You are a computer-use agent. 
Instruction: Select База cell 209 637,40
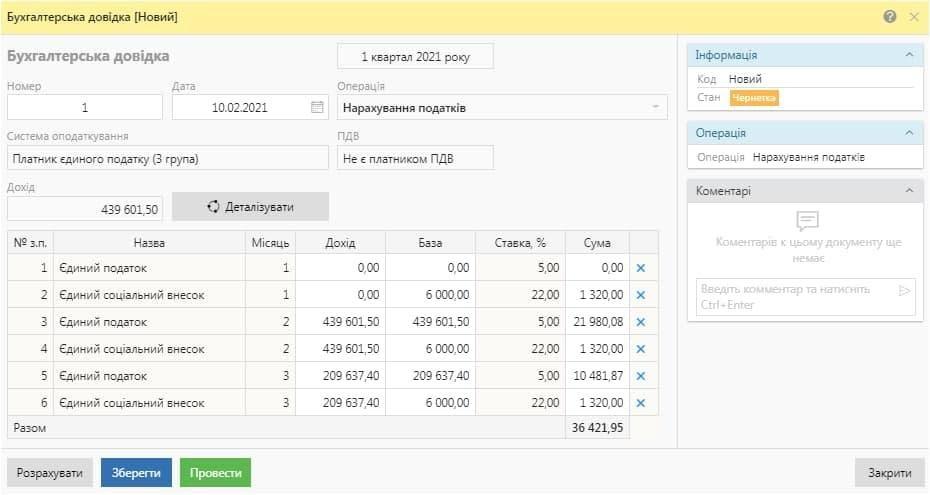point(430,376)
